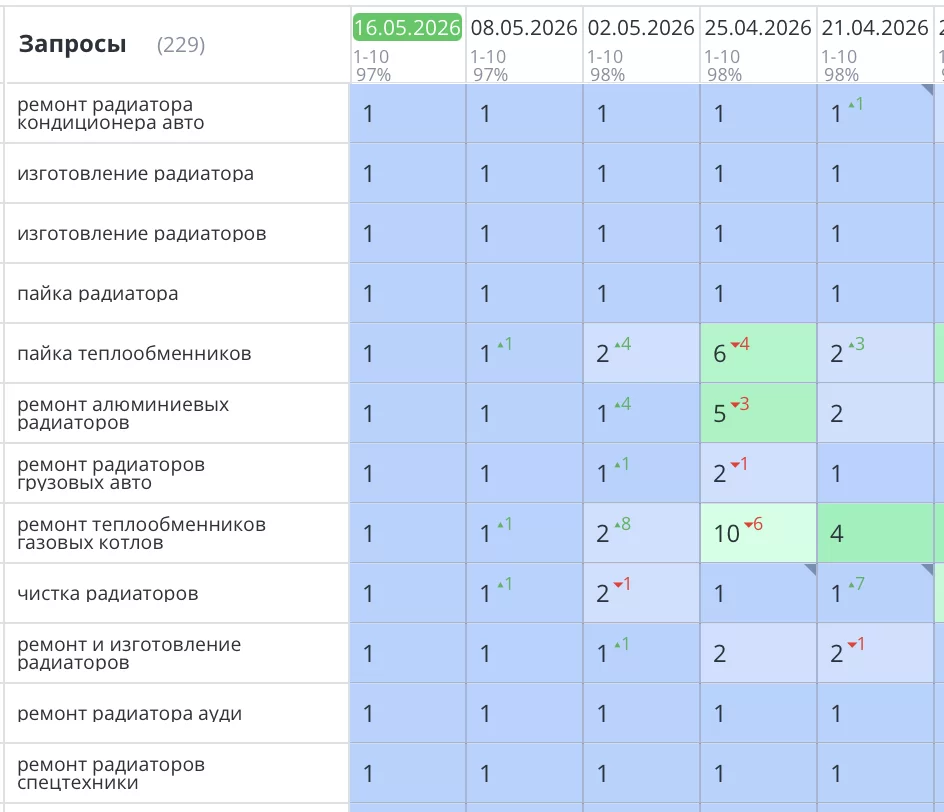
Task: Select query ремонт радиаторов спецтехники
Action: point(111,773)
